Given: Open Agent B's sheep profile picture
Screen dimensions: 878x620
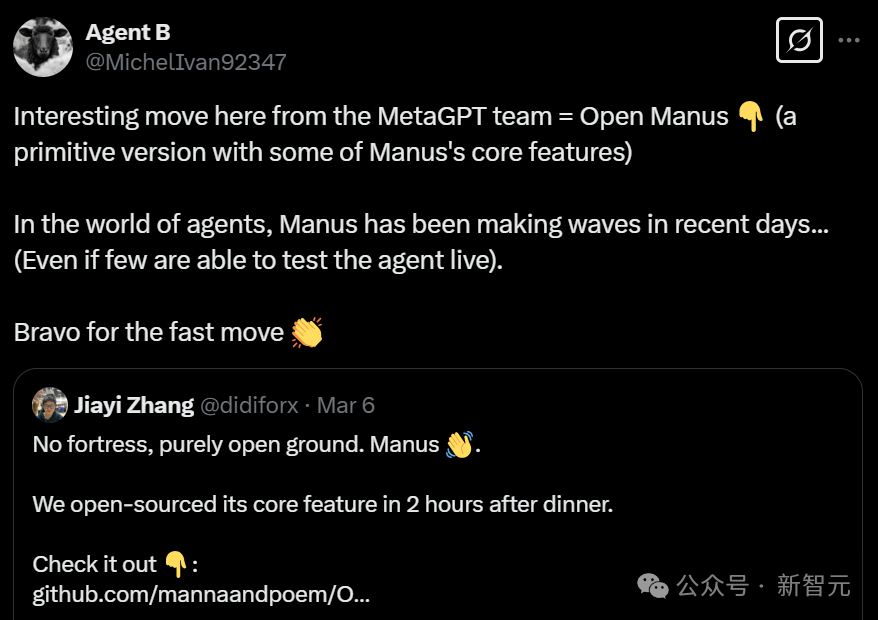Looking at the screenshot, I should tap(43, 47).
